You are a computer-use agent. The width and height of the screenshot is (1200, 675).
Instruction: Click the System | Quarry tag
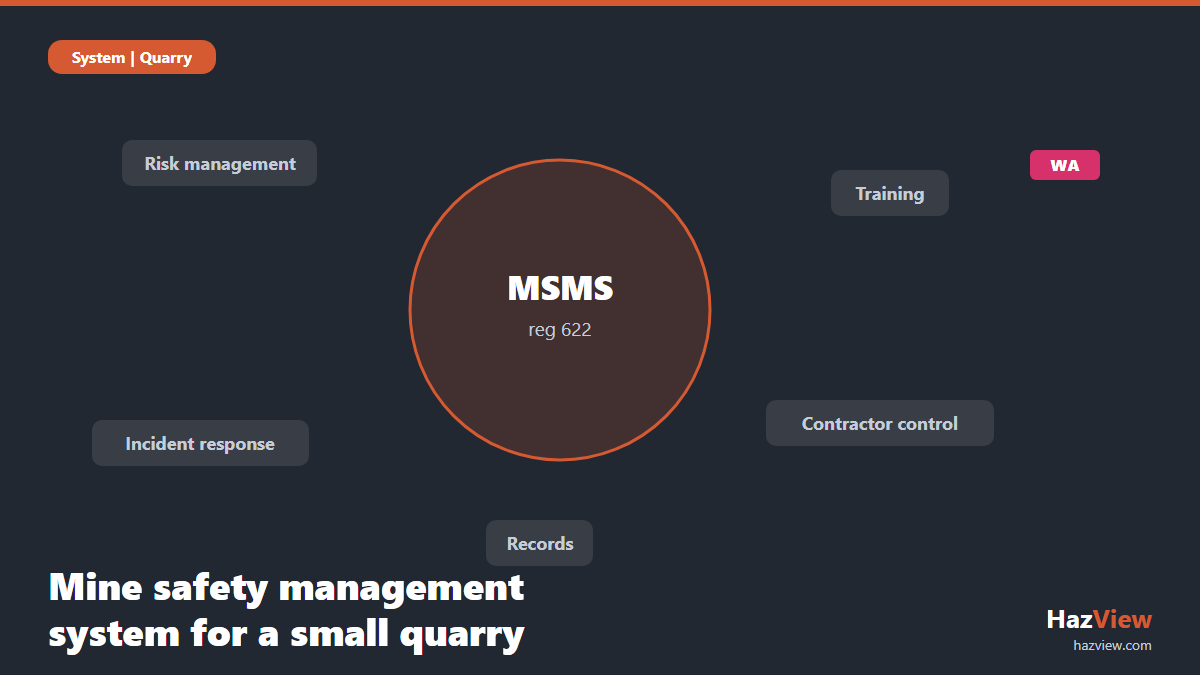click(132, 57)
